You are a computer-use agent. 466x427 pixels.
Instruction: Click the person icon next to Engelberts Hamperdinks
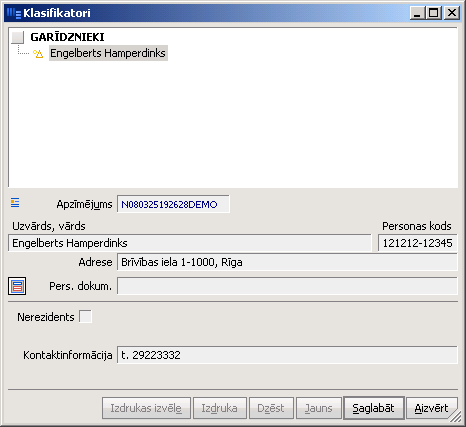click(x=38, y=54)
